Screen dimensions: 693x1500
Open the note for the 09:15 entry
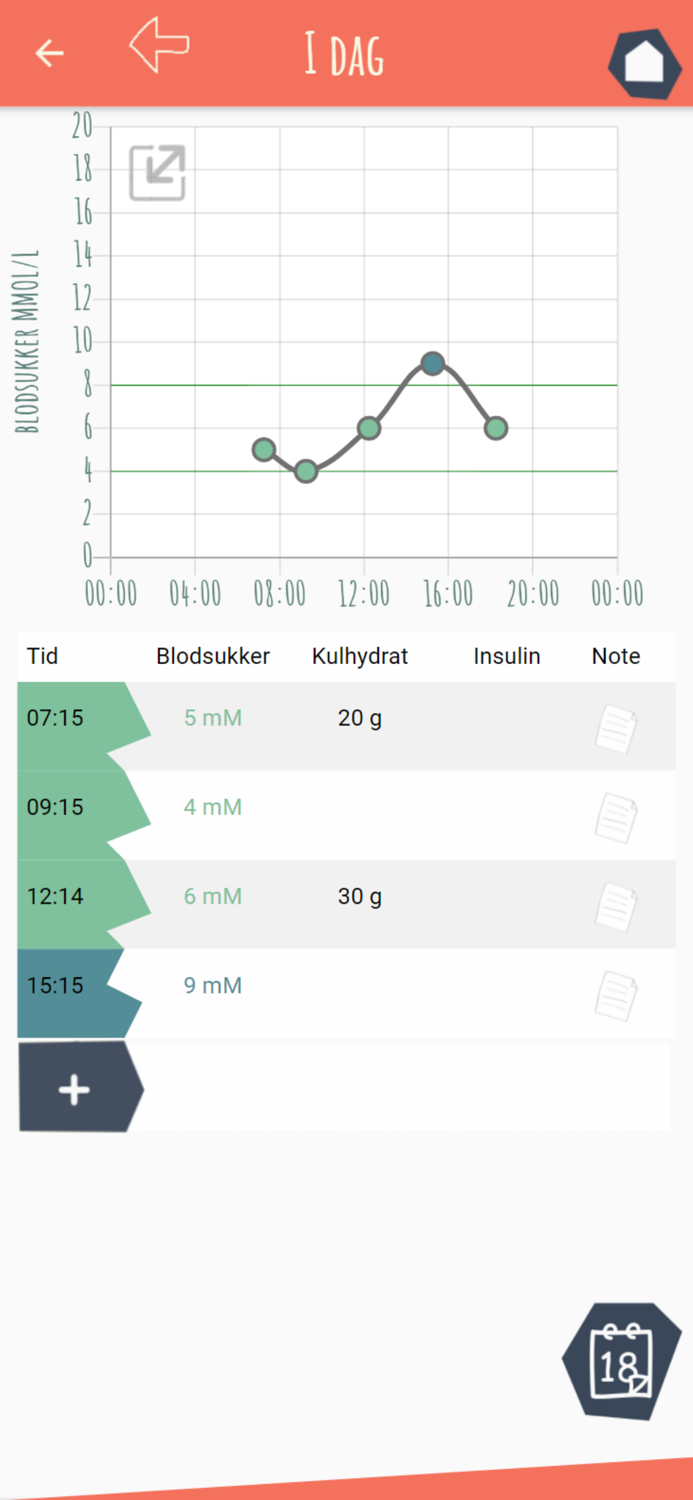point(617,817)
